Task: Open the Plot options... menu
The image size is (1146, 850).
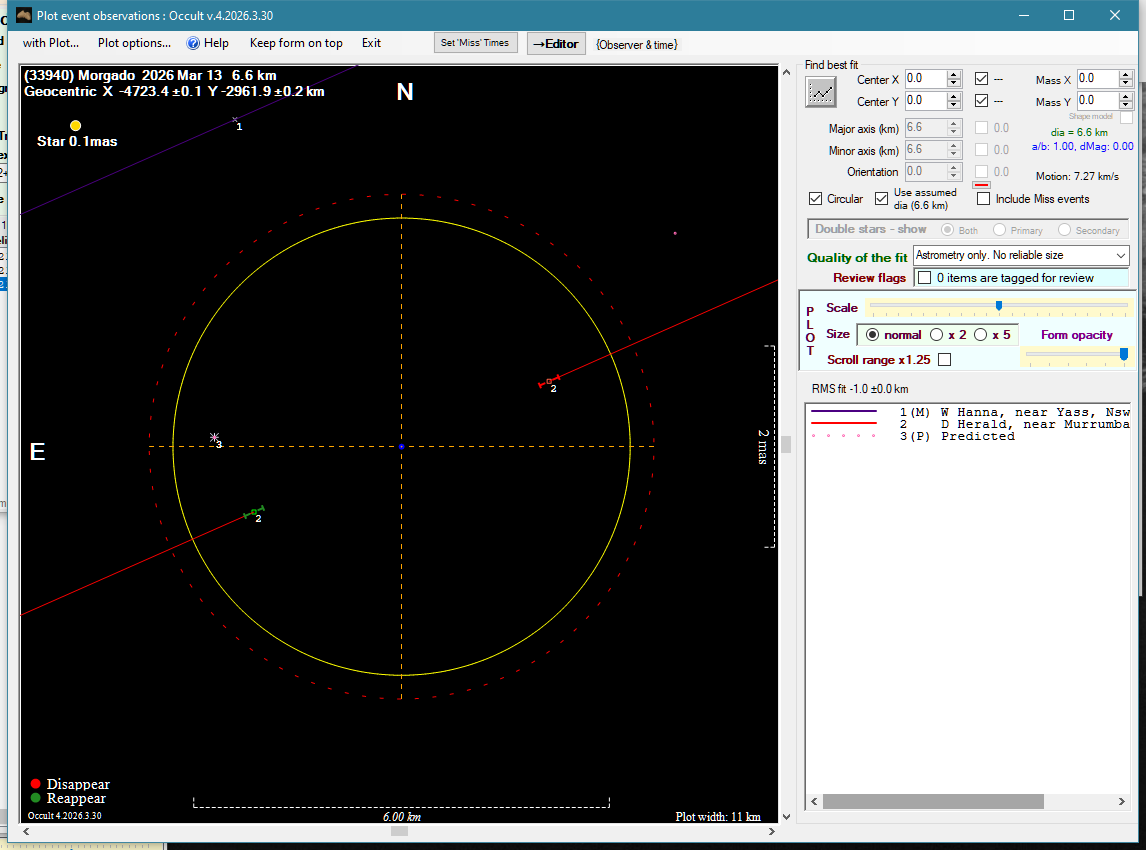Action: (134, 43)
